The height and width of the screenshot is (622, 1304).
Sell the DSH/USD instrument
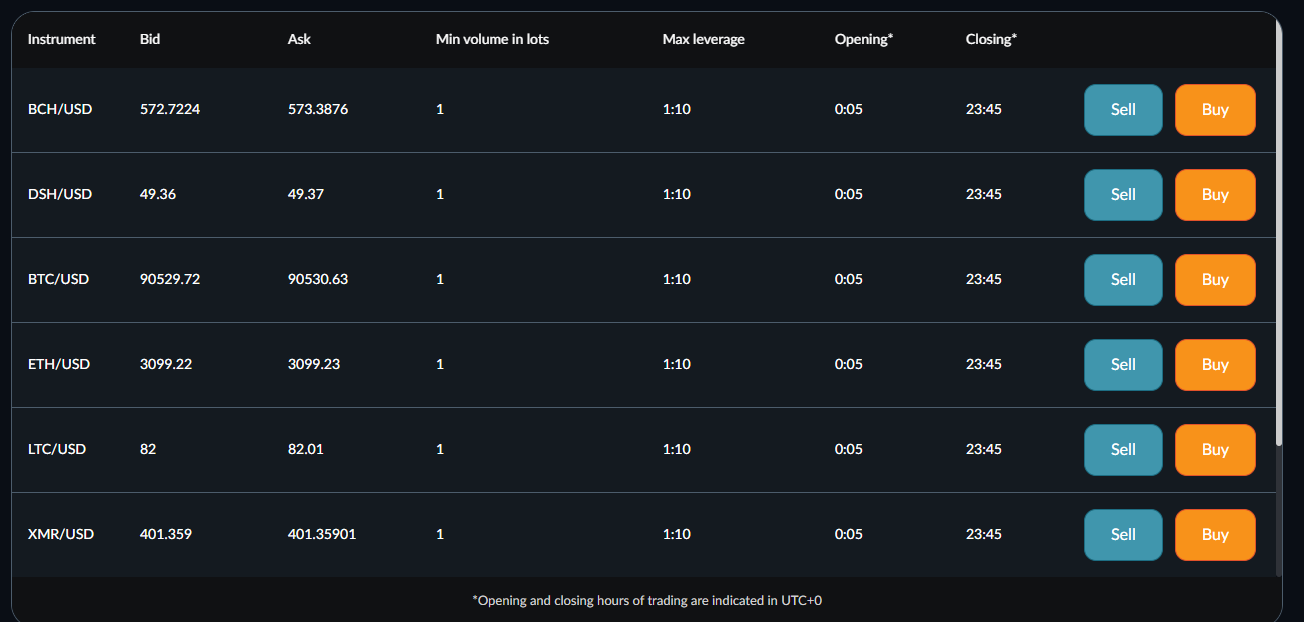[1122, 195]
